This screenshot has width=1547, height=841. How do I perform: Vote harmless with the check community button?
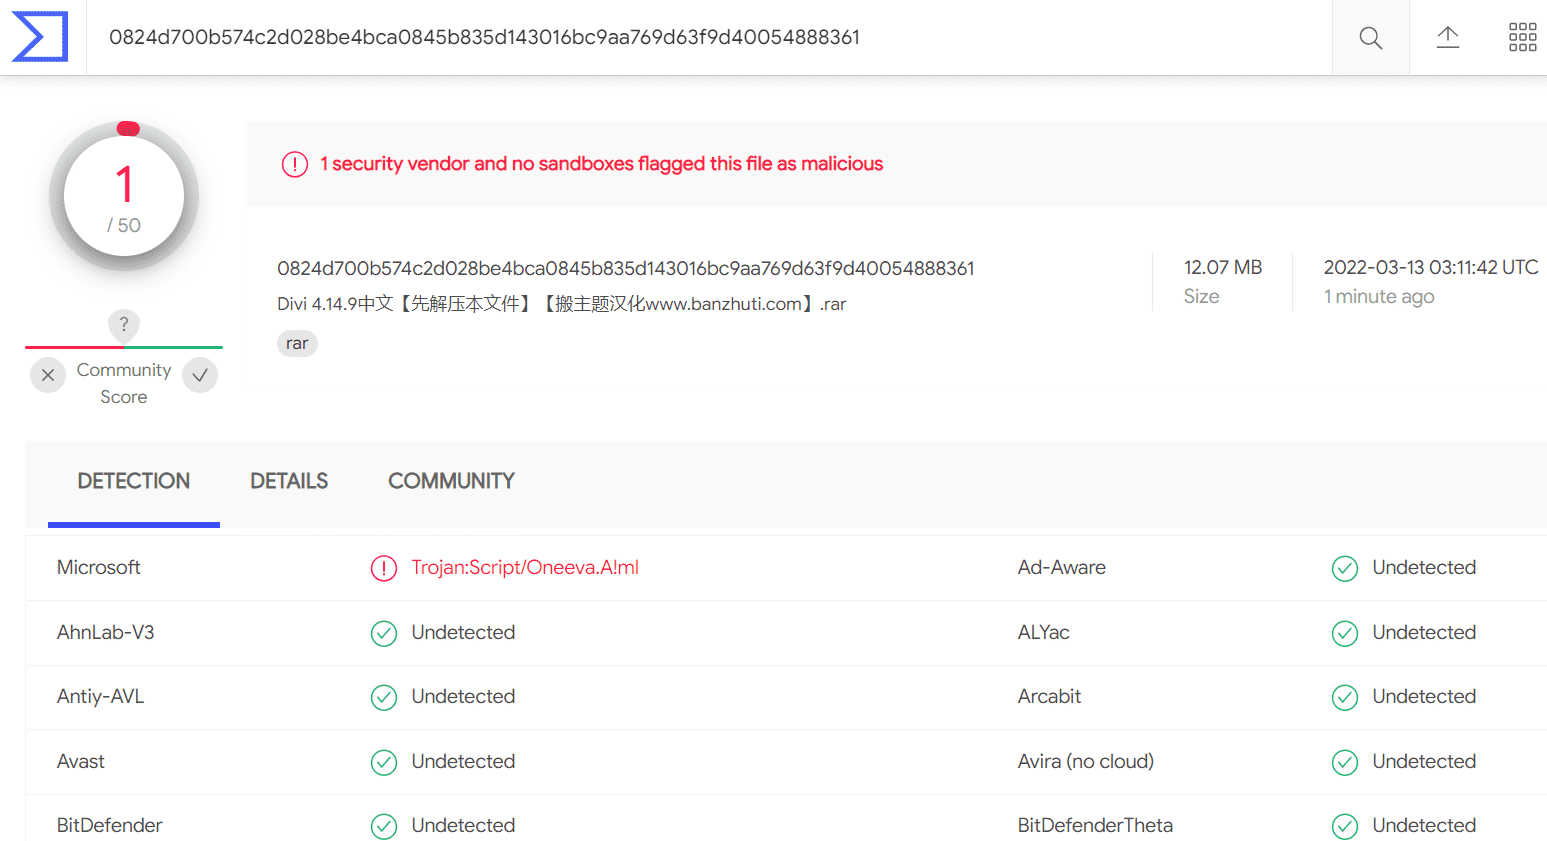(200, 375)
